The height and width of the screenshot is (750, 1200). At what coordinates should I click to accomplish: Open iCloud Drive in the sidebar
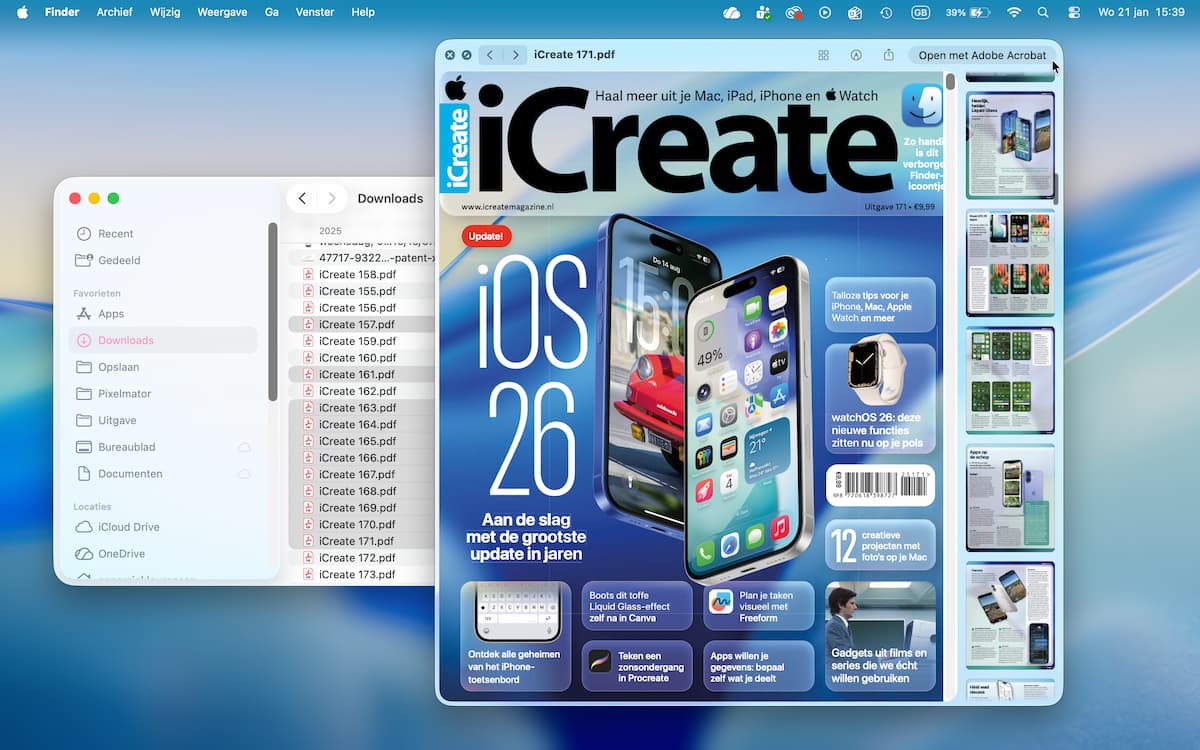coord(128,527)
